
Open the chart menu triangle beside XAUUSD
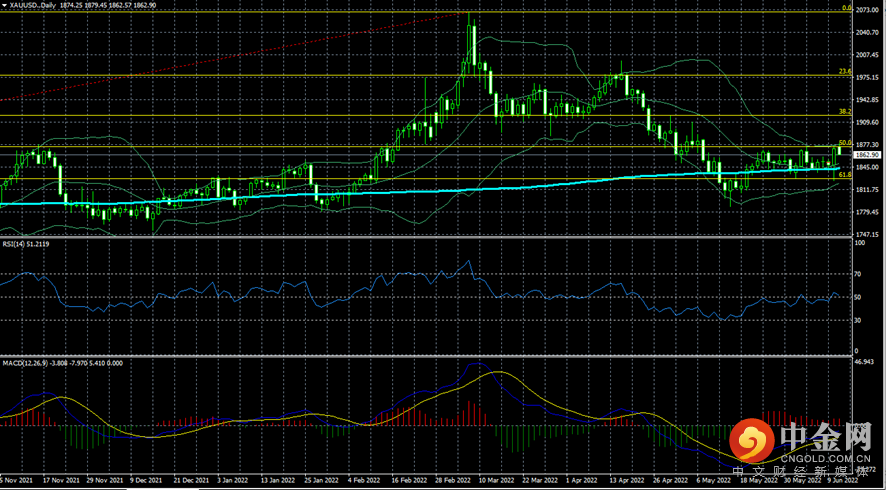[x=5, y=3]
